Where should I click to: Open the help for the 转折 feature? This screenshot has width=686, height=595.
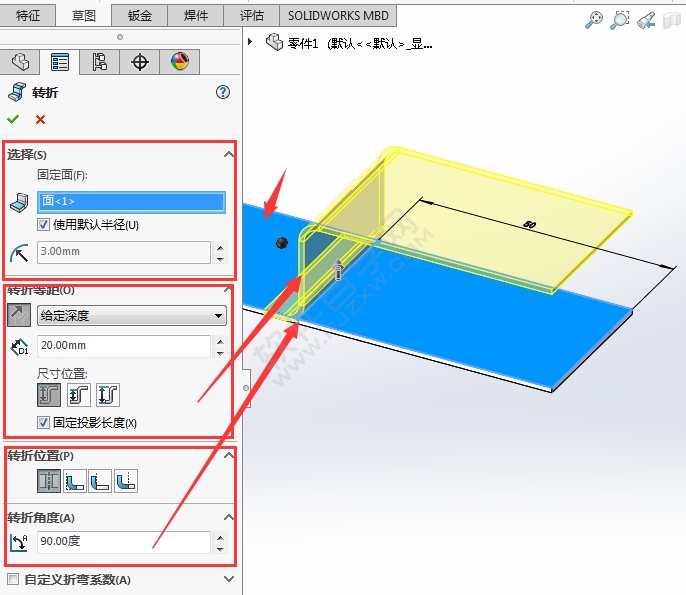[223, 92]
